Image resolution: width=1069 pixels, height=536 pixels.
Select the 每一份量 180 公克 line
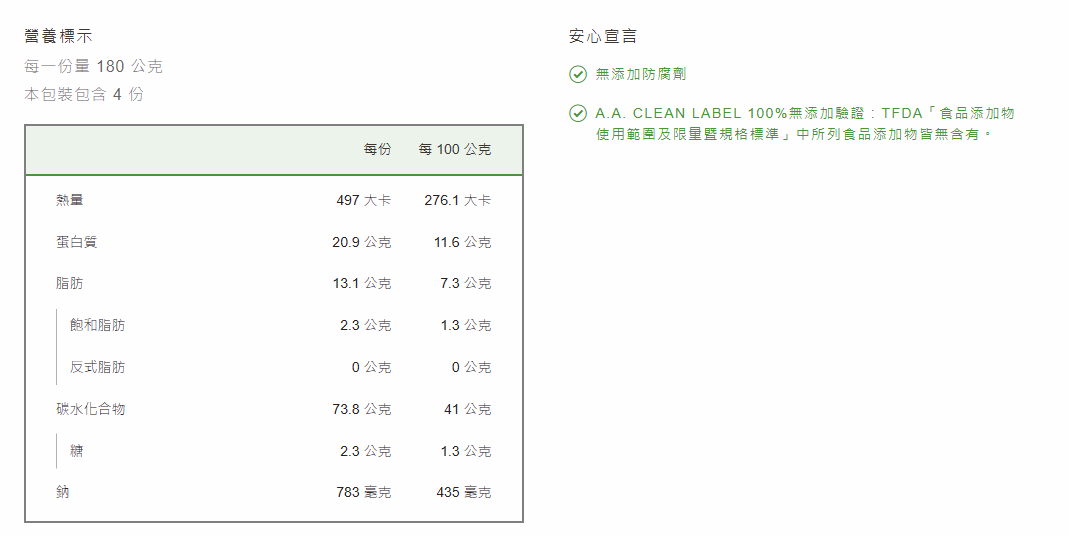pos(93,67)
